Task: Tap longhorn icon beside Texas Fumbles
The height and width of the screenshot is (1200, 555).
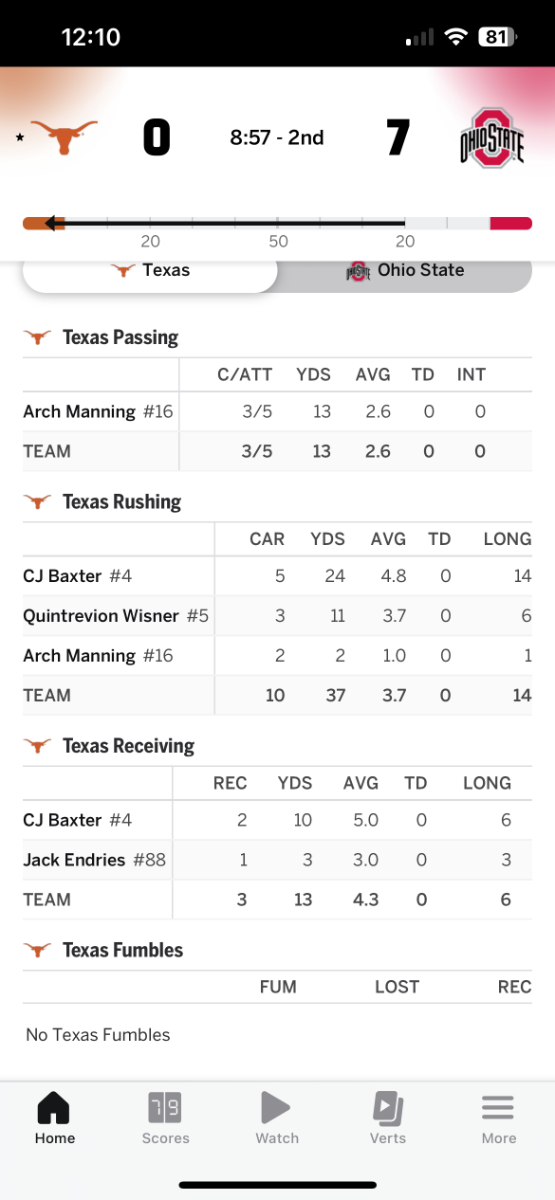Action: coord(38,950)
